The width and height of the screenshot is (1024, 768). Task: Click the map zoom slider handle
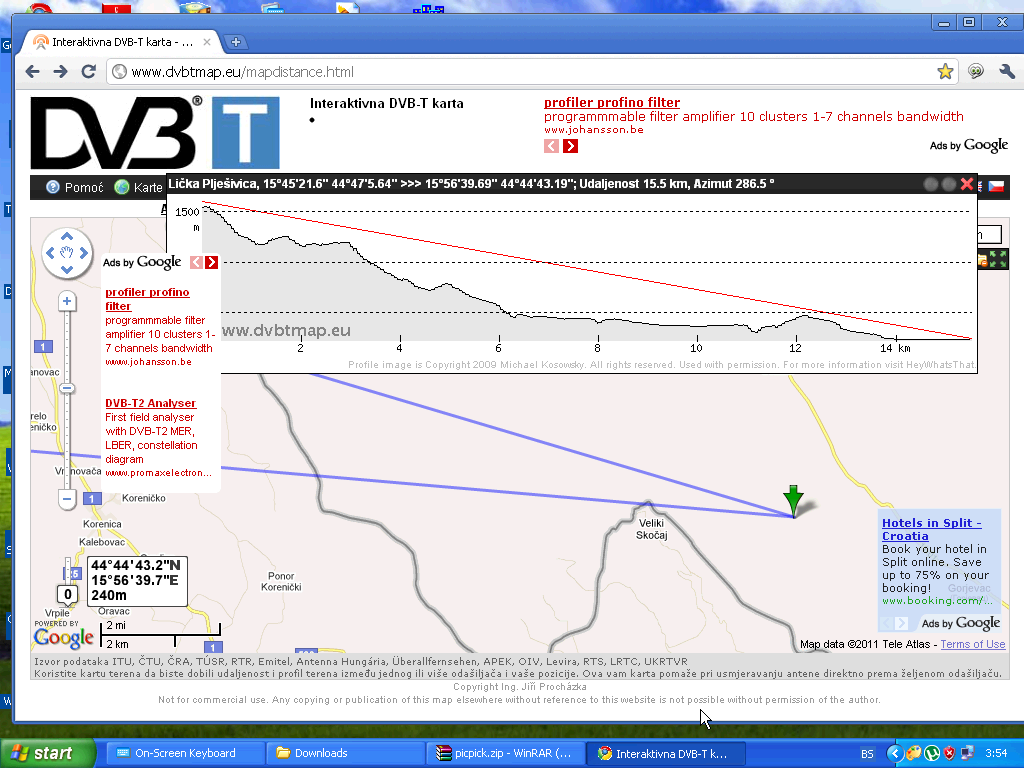(x=67, y=388)
